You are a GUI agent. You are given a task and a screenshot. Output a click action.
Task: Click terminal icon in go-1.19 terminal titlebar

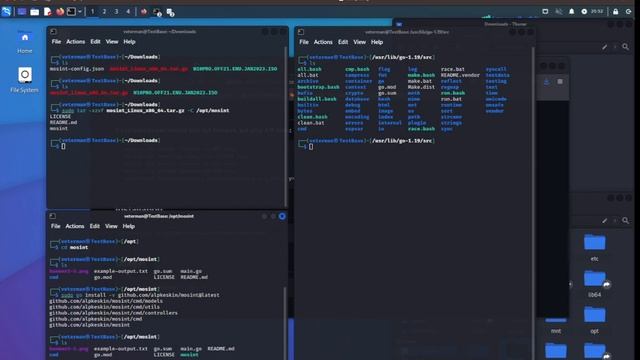[x=301, y=32]
